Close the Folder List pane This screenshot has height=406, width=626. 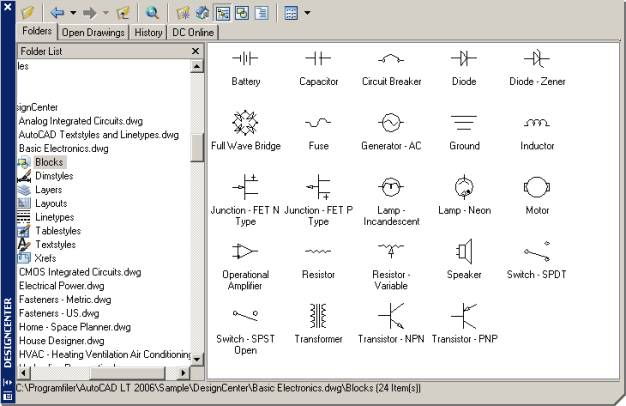[x=195, y=51]
